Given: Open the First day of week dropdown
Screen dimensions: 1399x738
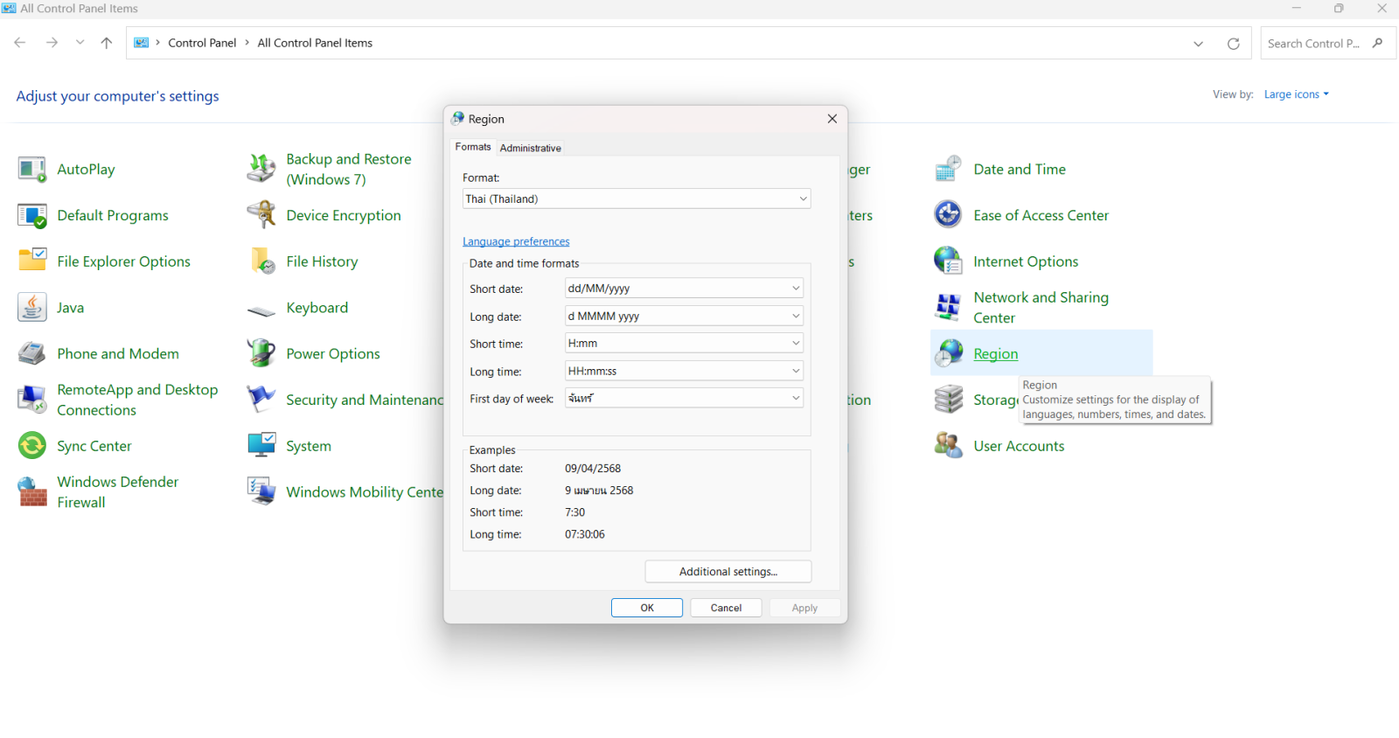Looking at the screenshot, I should [x=684, y=398].
